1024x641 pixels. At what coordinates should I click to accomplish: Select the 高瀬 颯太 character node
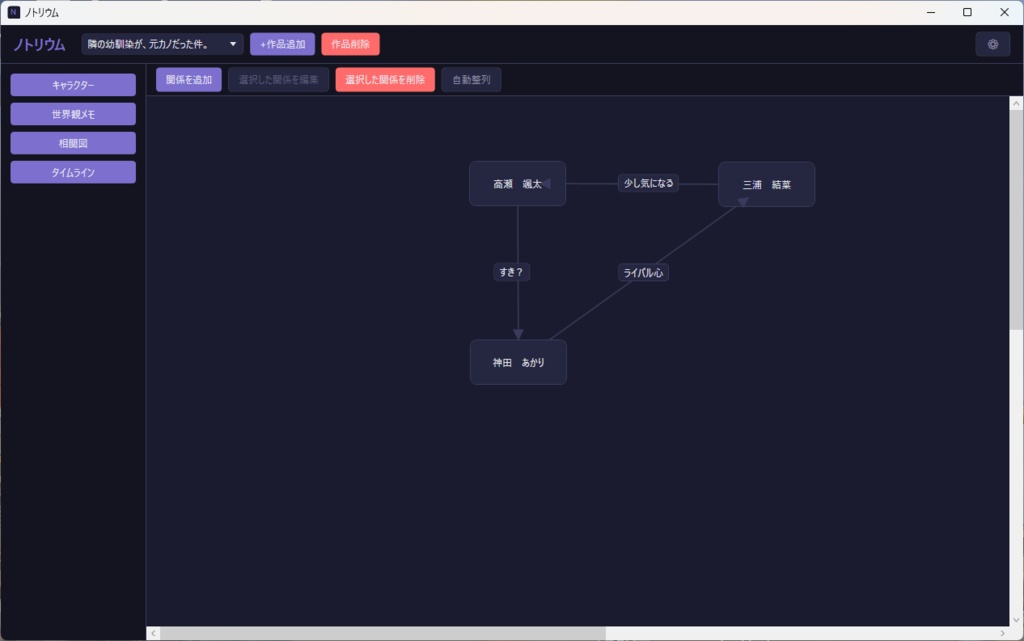(517, 184)
